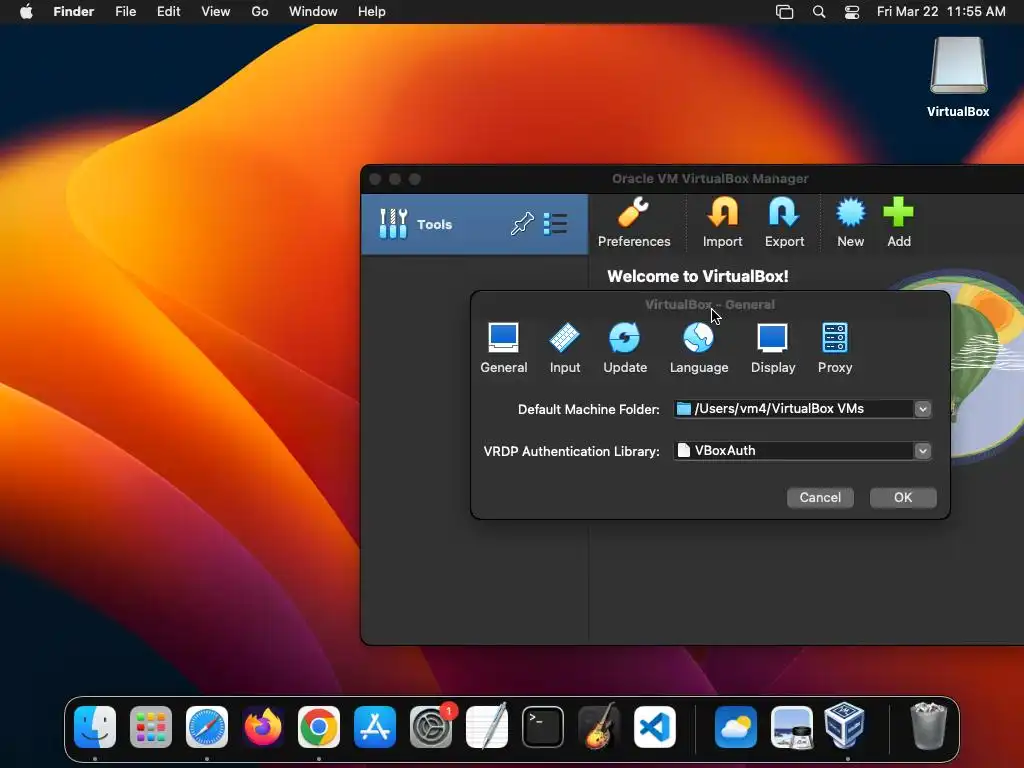Create a New virtual machine
The image size is (1024, 768).
(850, 223)
